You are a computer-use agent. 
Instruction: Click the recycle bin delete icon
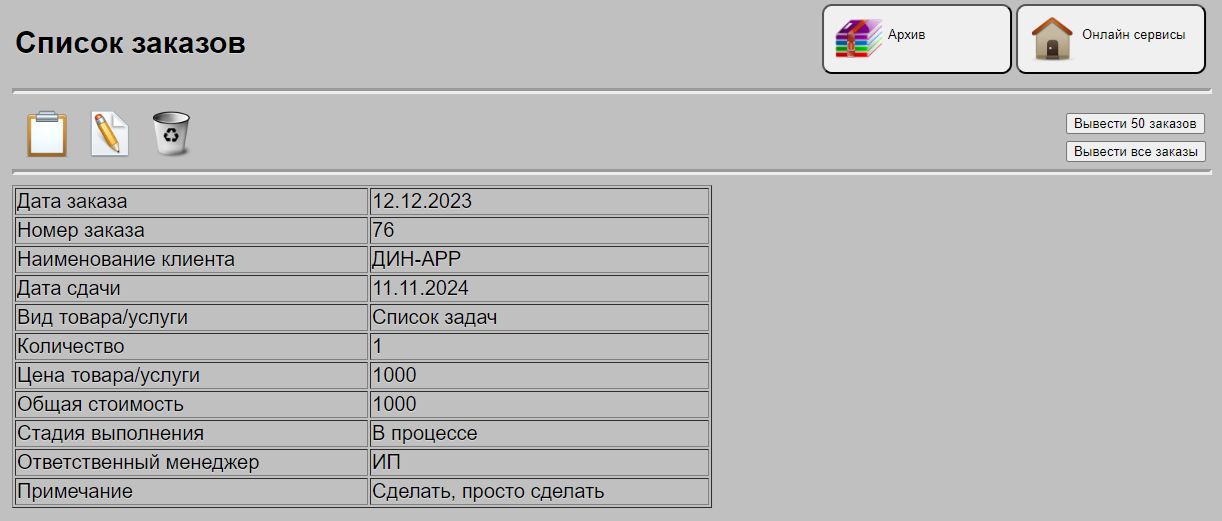click(x=172, y=134)
